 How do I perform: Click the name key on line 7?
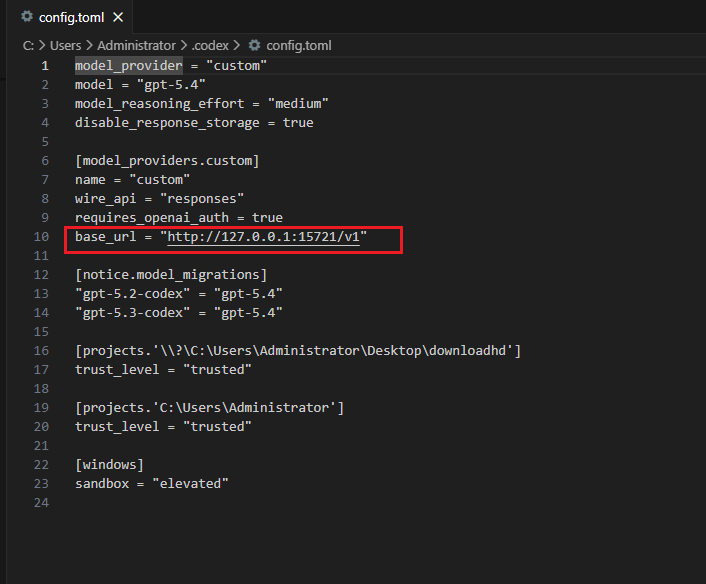[90, 180]
